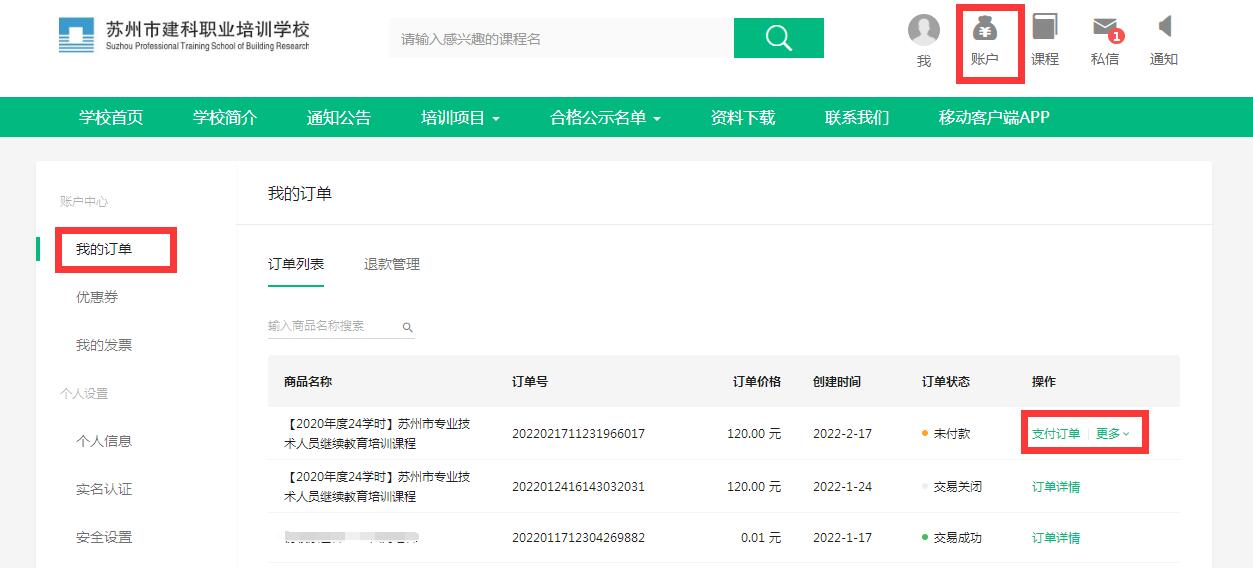Click the magnifier in order search box
This screenshot has height=568, width=1253.
pyautogui.click(x=407, y=327)
